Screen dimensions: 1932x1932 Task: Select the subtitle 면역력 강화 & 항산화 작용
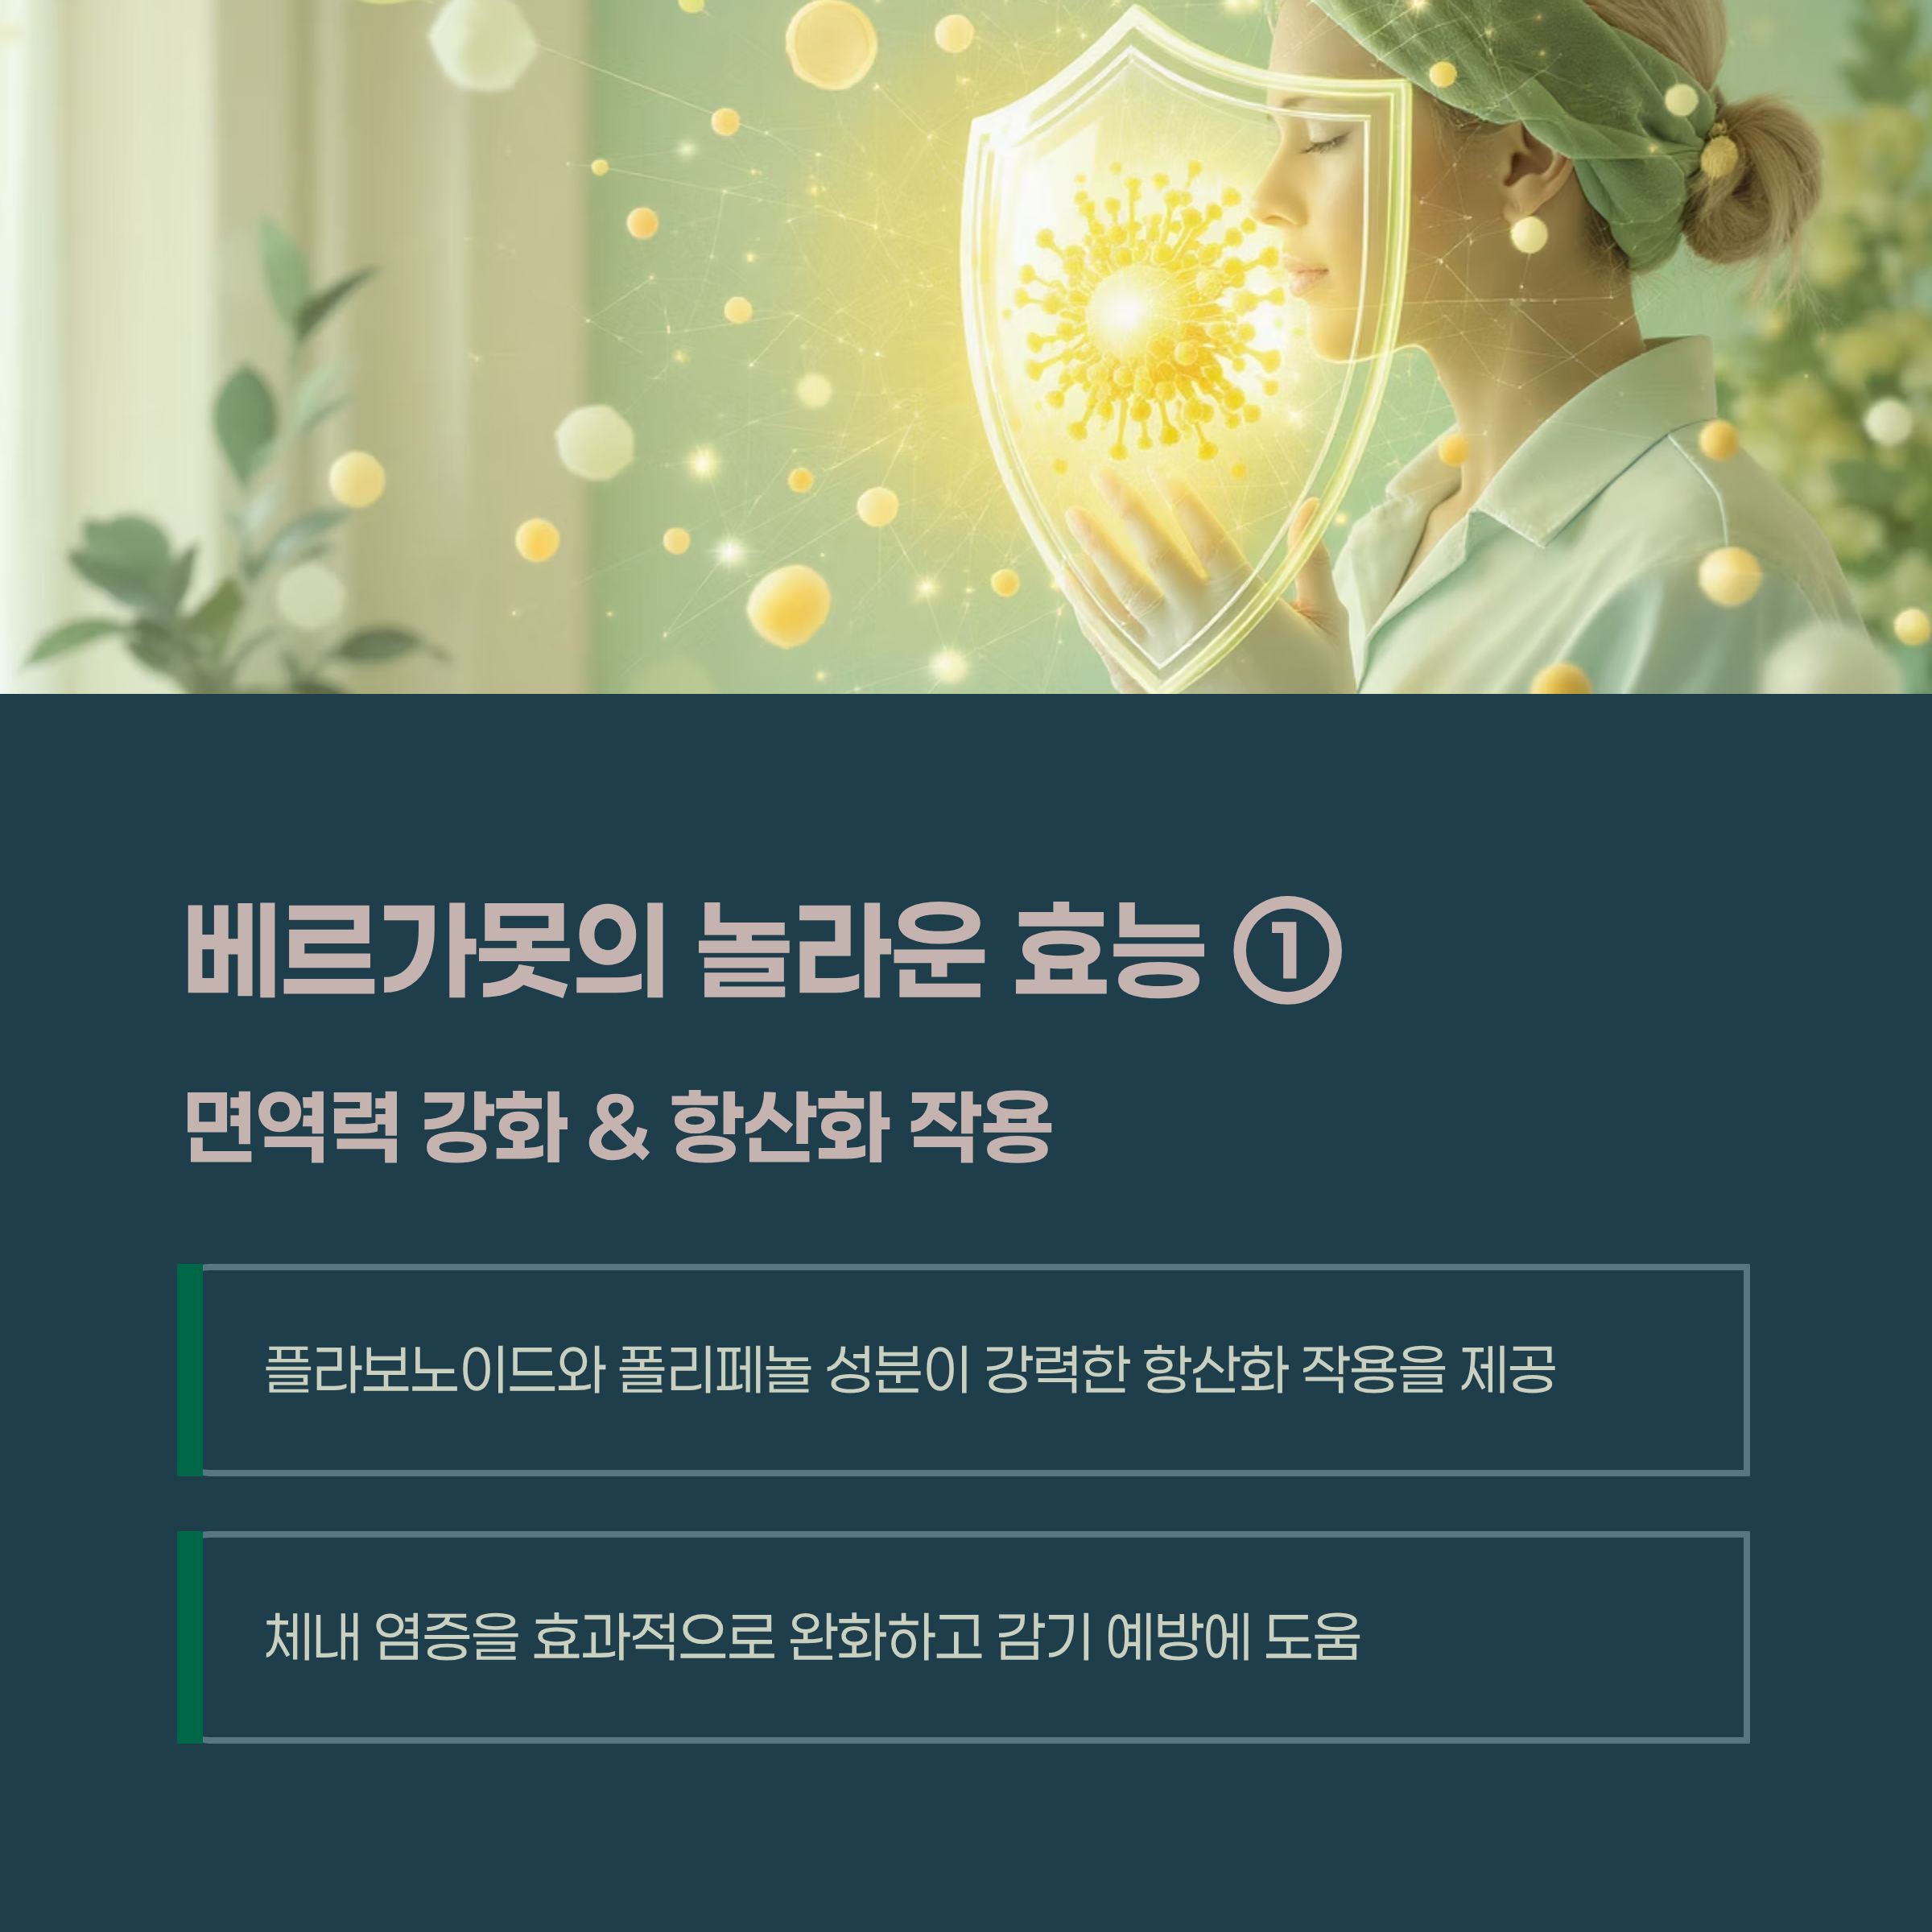(618, 1126)
